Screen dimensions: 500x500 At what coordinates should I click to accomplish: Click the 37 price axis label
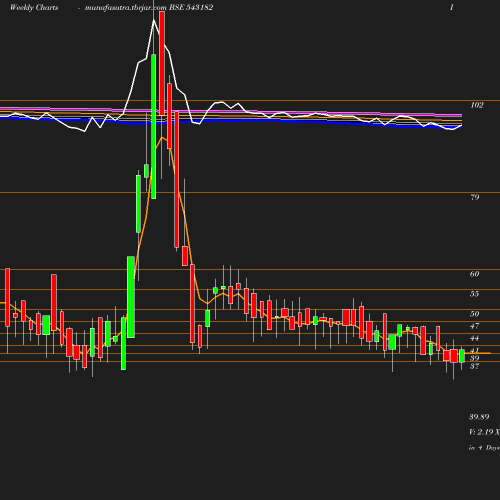click(475, 366)
